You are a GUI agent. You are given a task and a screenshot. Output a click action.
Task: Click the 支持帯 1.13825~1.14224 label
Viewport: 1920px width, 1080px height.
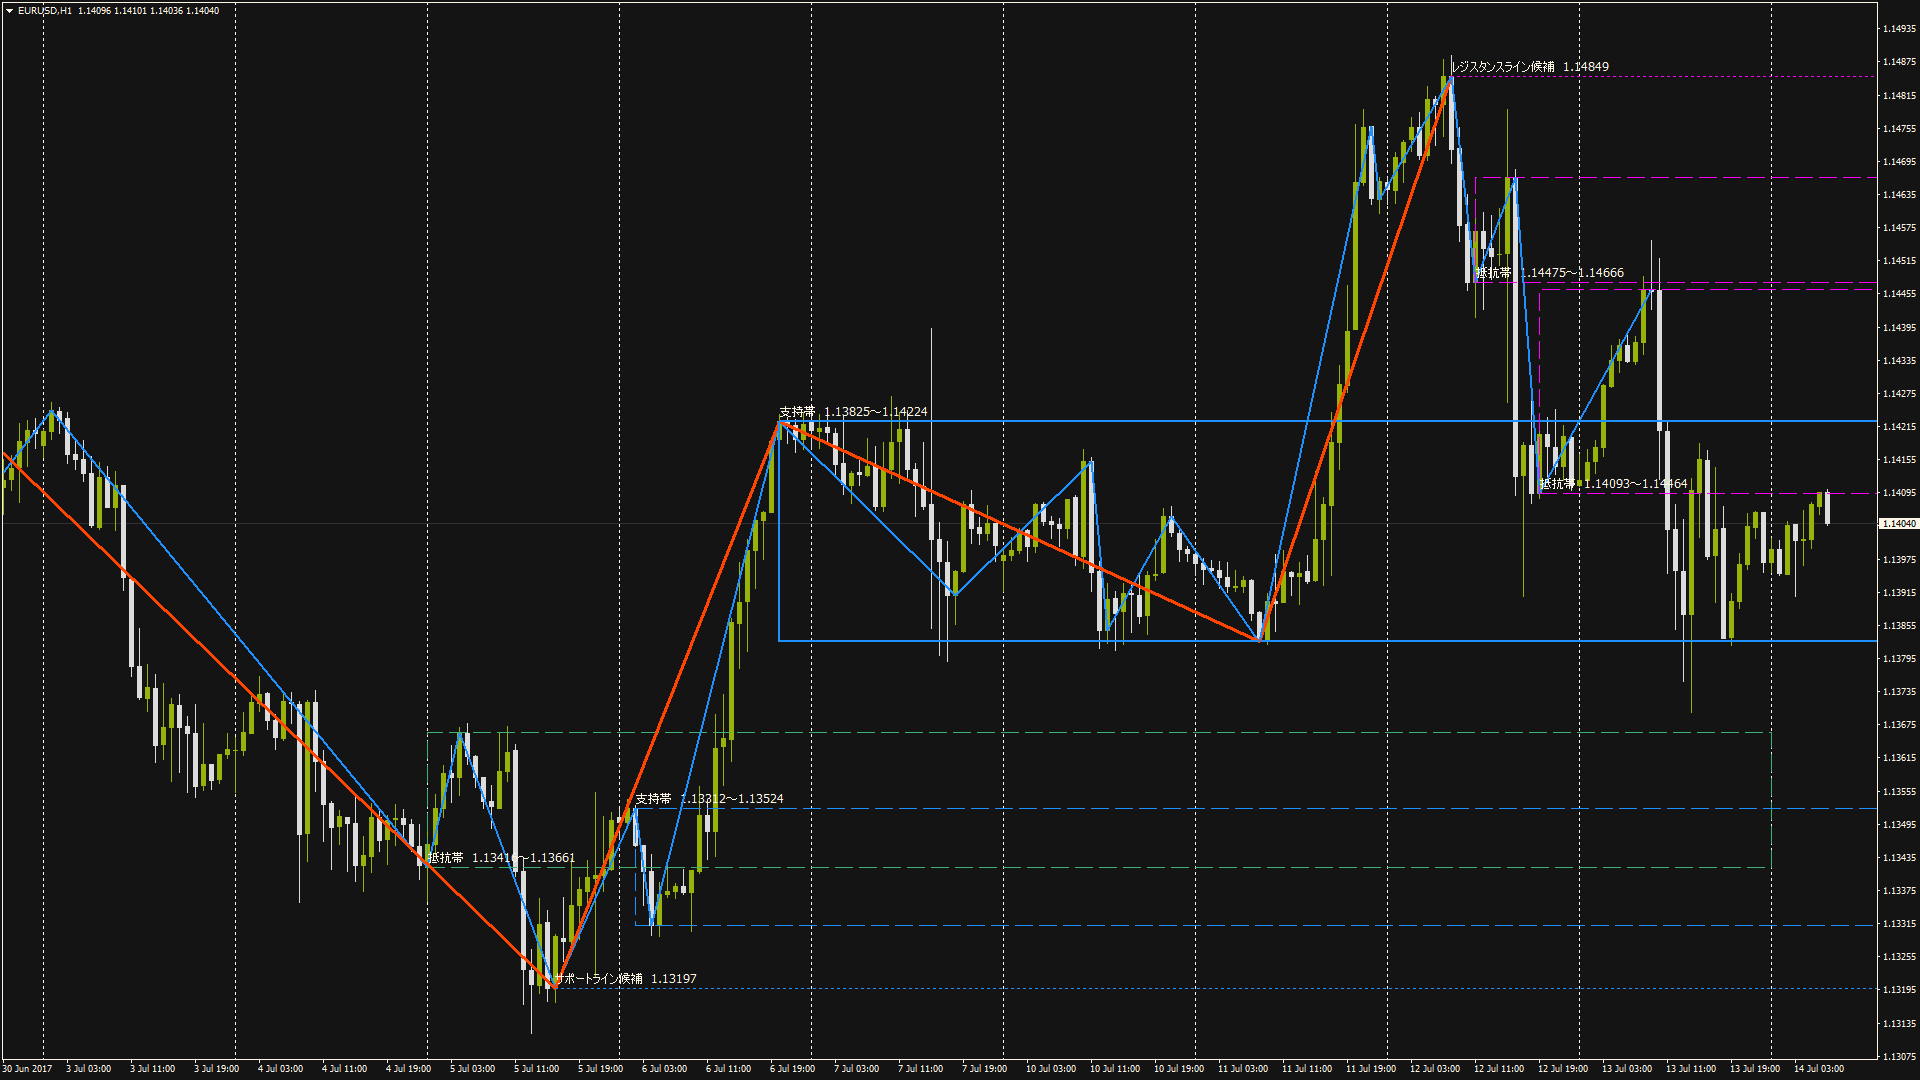[853, 412]
